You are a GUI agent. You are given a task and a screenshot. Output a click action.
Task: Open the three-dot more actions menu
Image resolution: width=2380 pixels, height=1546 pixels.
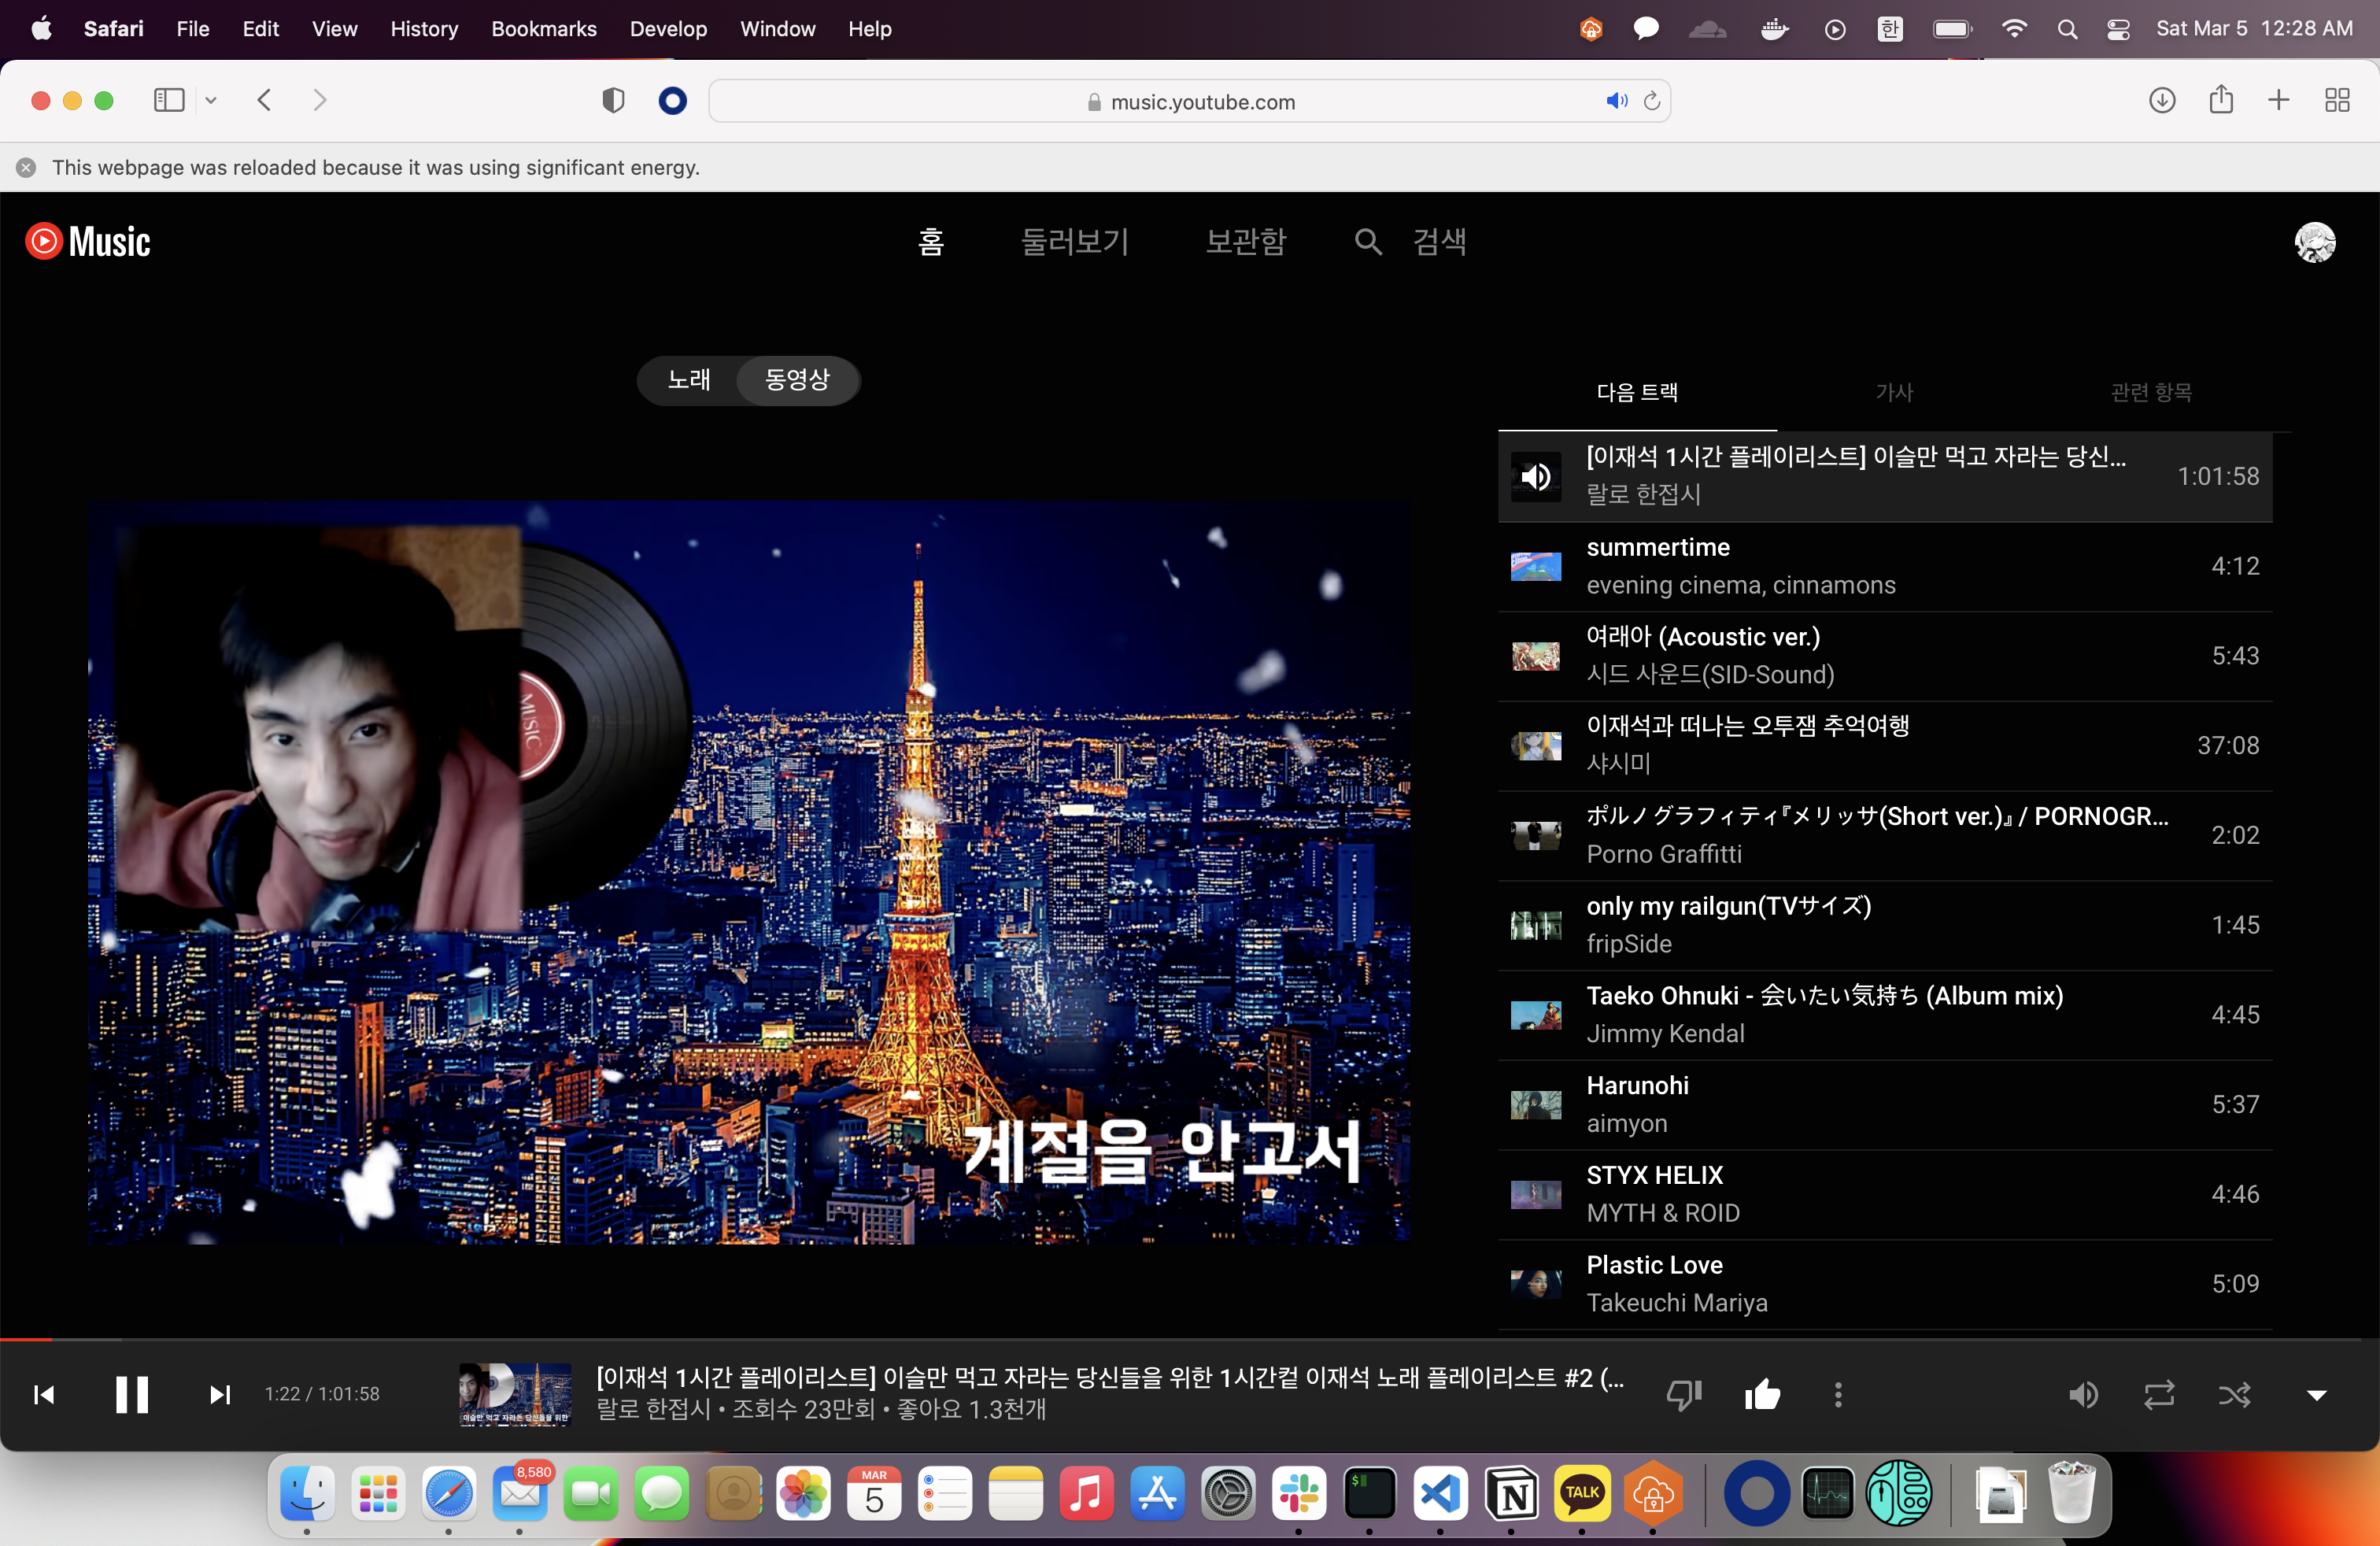click(1838, 1394)
